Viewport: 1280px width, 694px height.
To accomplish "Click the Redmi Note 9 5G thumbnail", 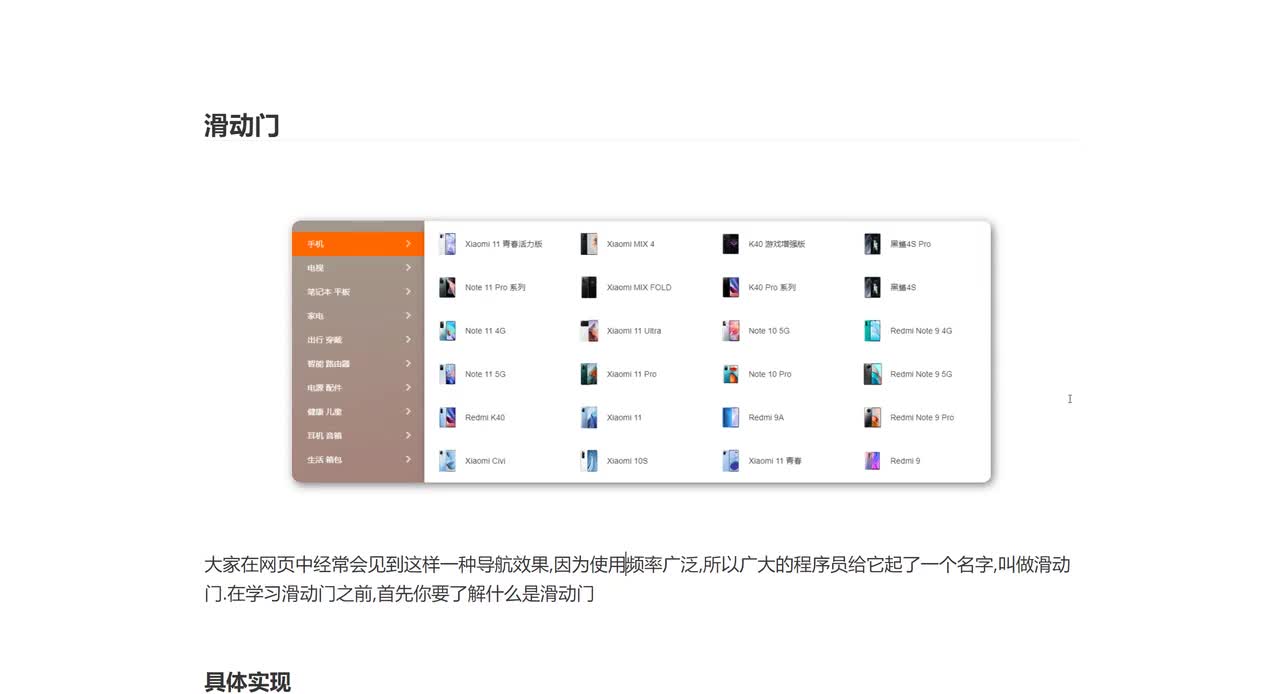I will click(873, 374).
